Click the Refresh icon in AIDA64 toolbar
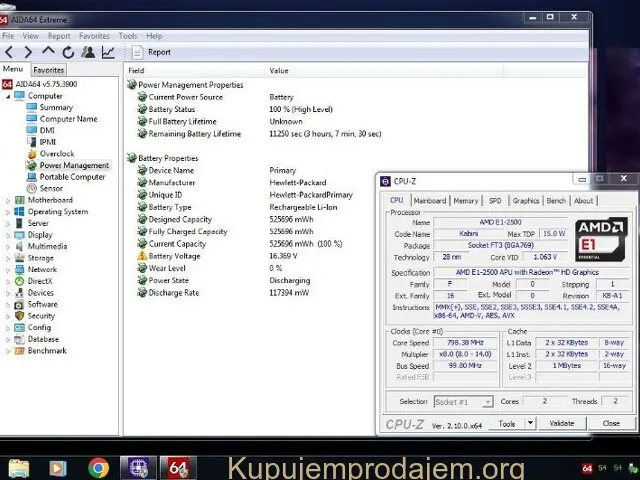Screen dimensions: 640x480 (x=68, y=52)
